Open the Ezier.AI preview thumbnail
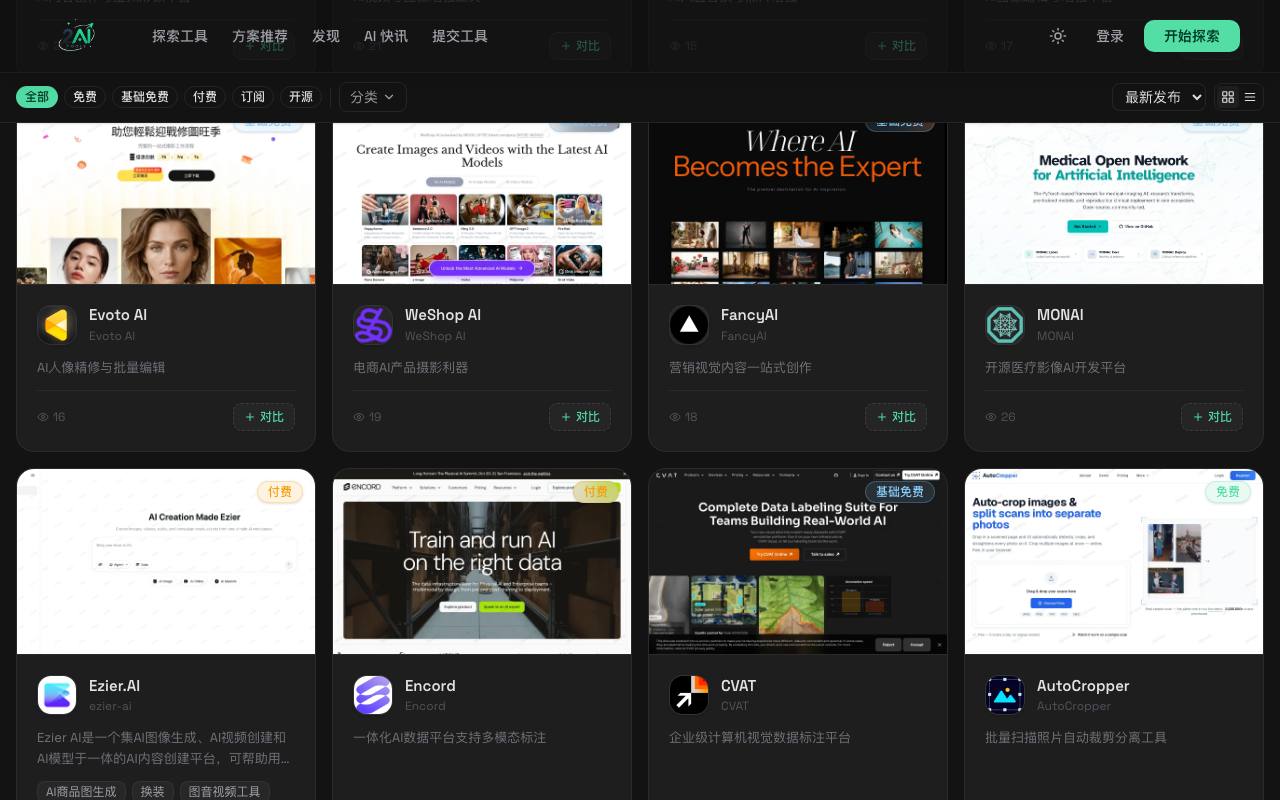Viewport: 1280px width, 800px height. [166, 562]
